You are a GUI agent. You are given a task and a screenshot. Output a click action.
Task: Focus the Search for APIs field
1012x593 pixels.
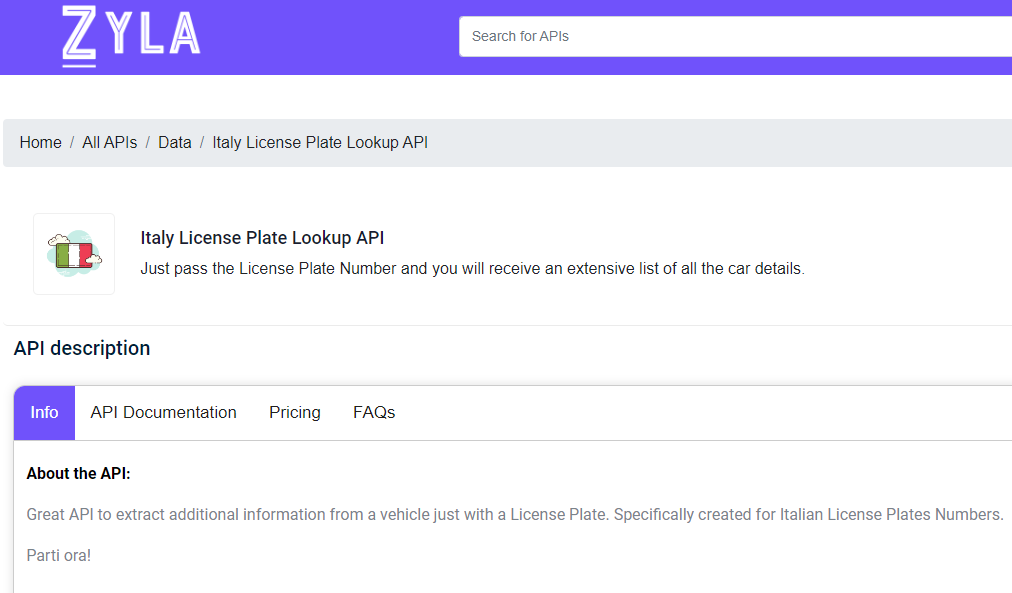[735, 36]
